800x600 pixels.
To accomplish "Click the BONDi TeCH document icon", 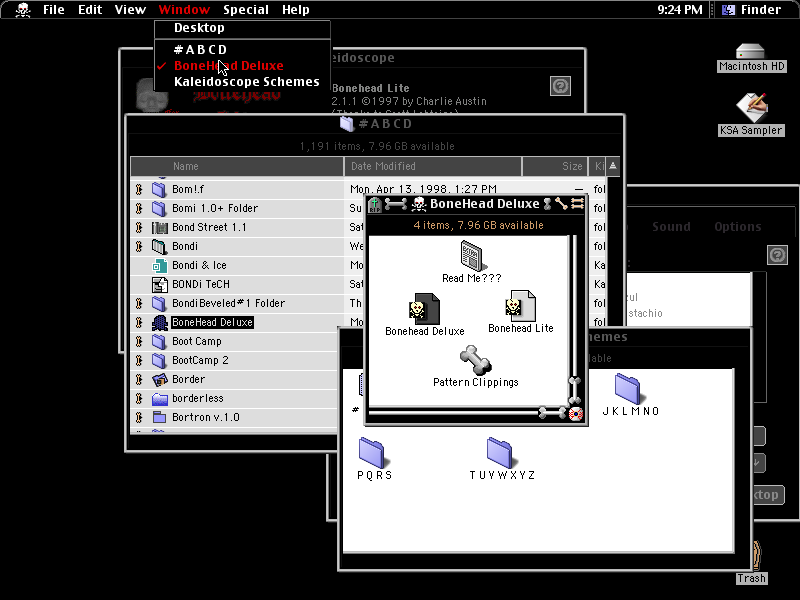I will pyautogui.click(x=160, y=284).
